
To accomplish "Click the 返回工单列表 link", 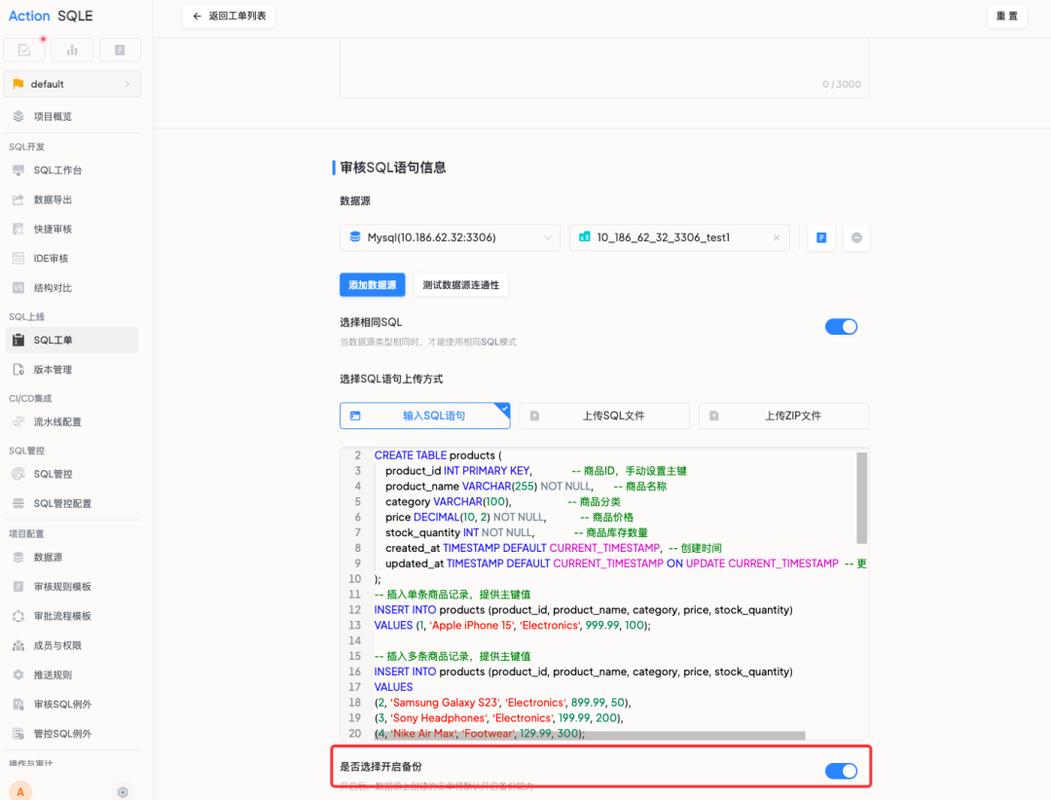I will click(x=228, y=16).
